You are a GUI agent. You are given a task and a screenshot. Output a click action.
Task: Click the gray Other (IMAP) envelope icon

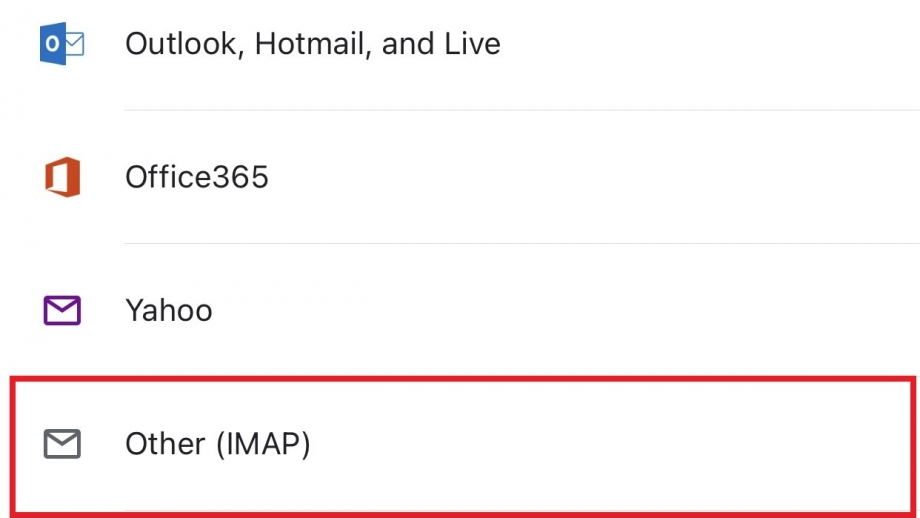pos(62,443)
